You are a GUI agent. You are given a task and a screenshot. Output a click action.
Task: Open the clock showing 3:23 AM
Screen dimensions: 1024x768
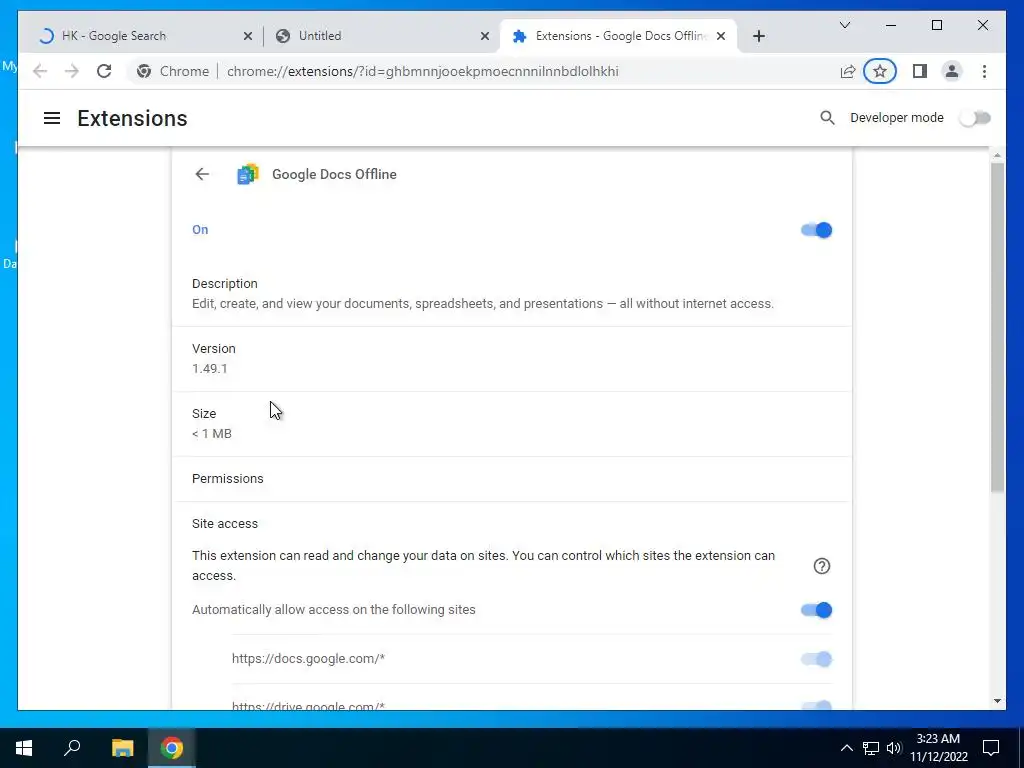pyautogui.click(x=938, y=748)
